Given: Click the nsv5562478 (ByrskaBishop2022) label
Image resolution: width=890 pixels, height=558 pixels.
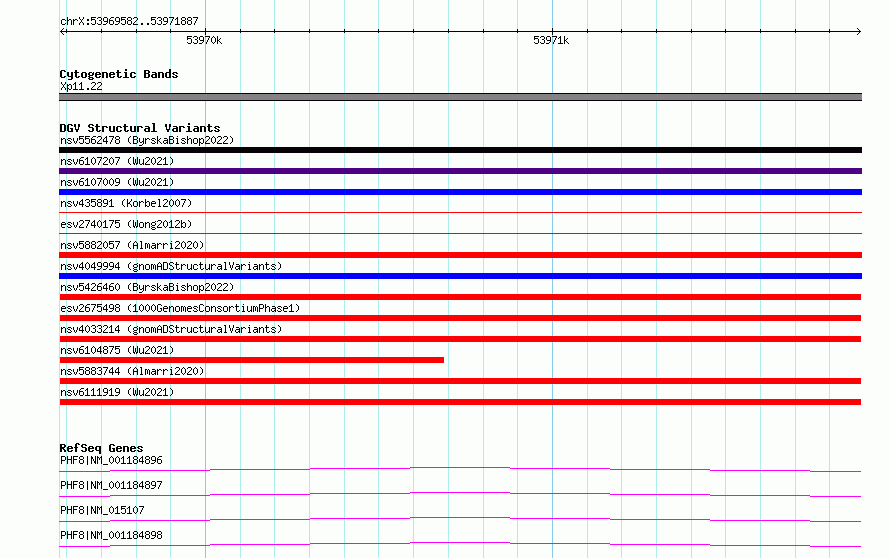Looking at the screenshot, I should click(x=147, y=140).
